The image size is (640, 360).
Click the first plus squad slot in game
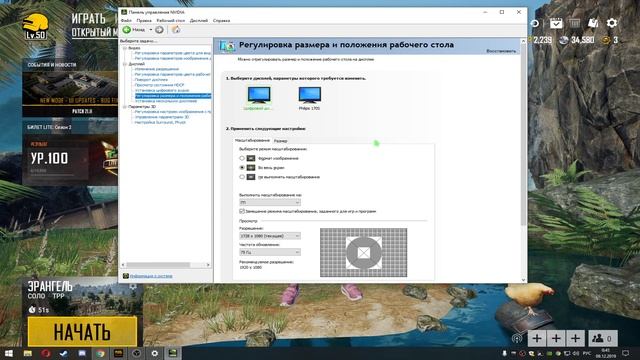[x=537, y=338]
